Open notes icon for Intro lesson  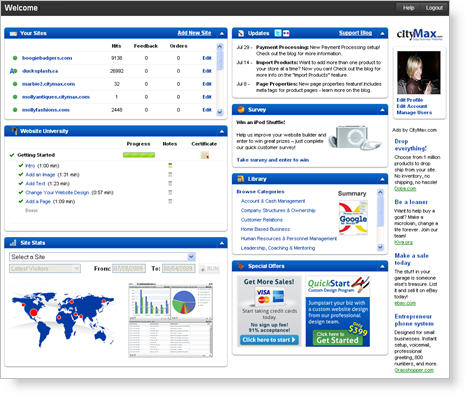click(x=170, y=165)
